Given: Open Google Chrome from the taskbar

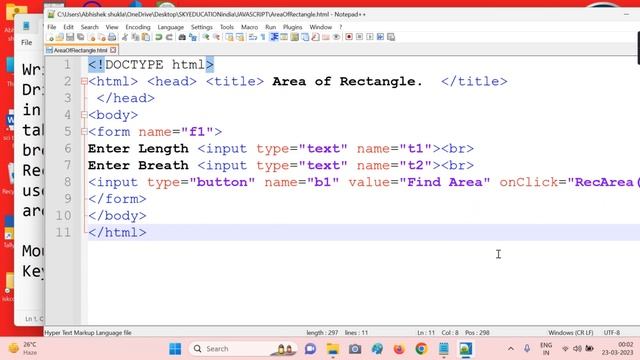Looking at the screenshot, I should click(x=421, y=349).
